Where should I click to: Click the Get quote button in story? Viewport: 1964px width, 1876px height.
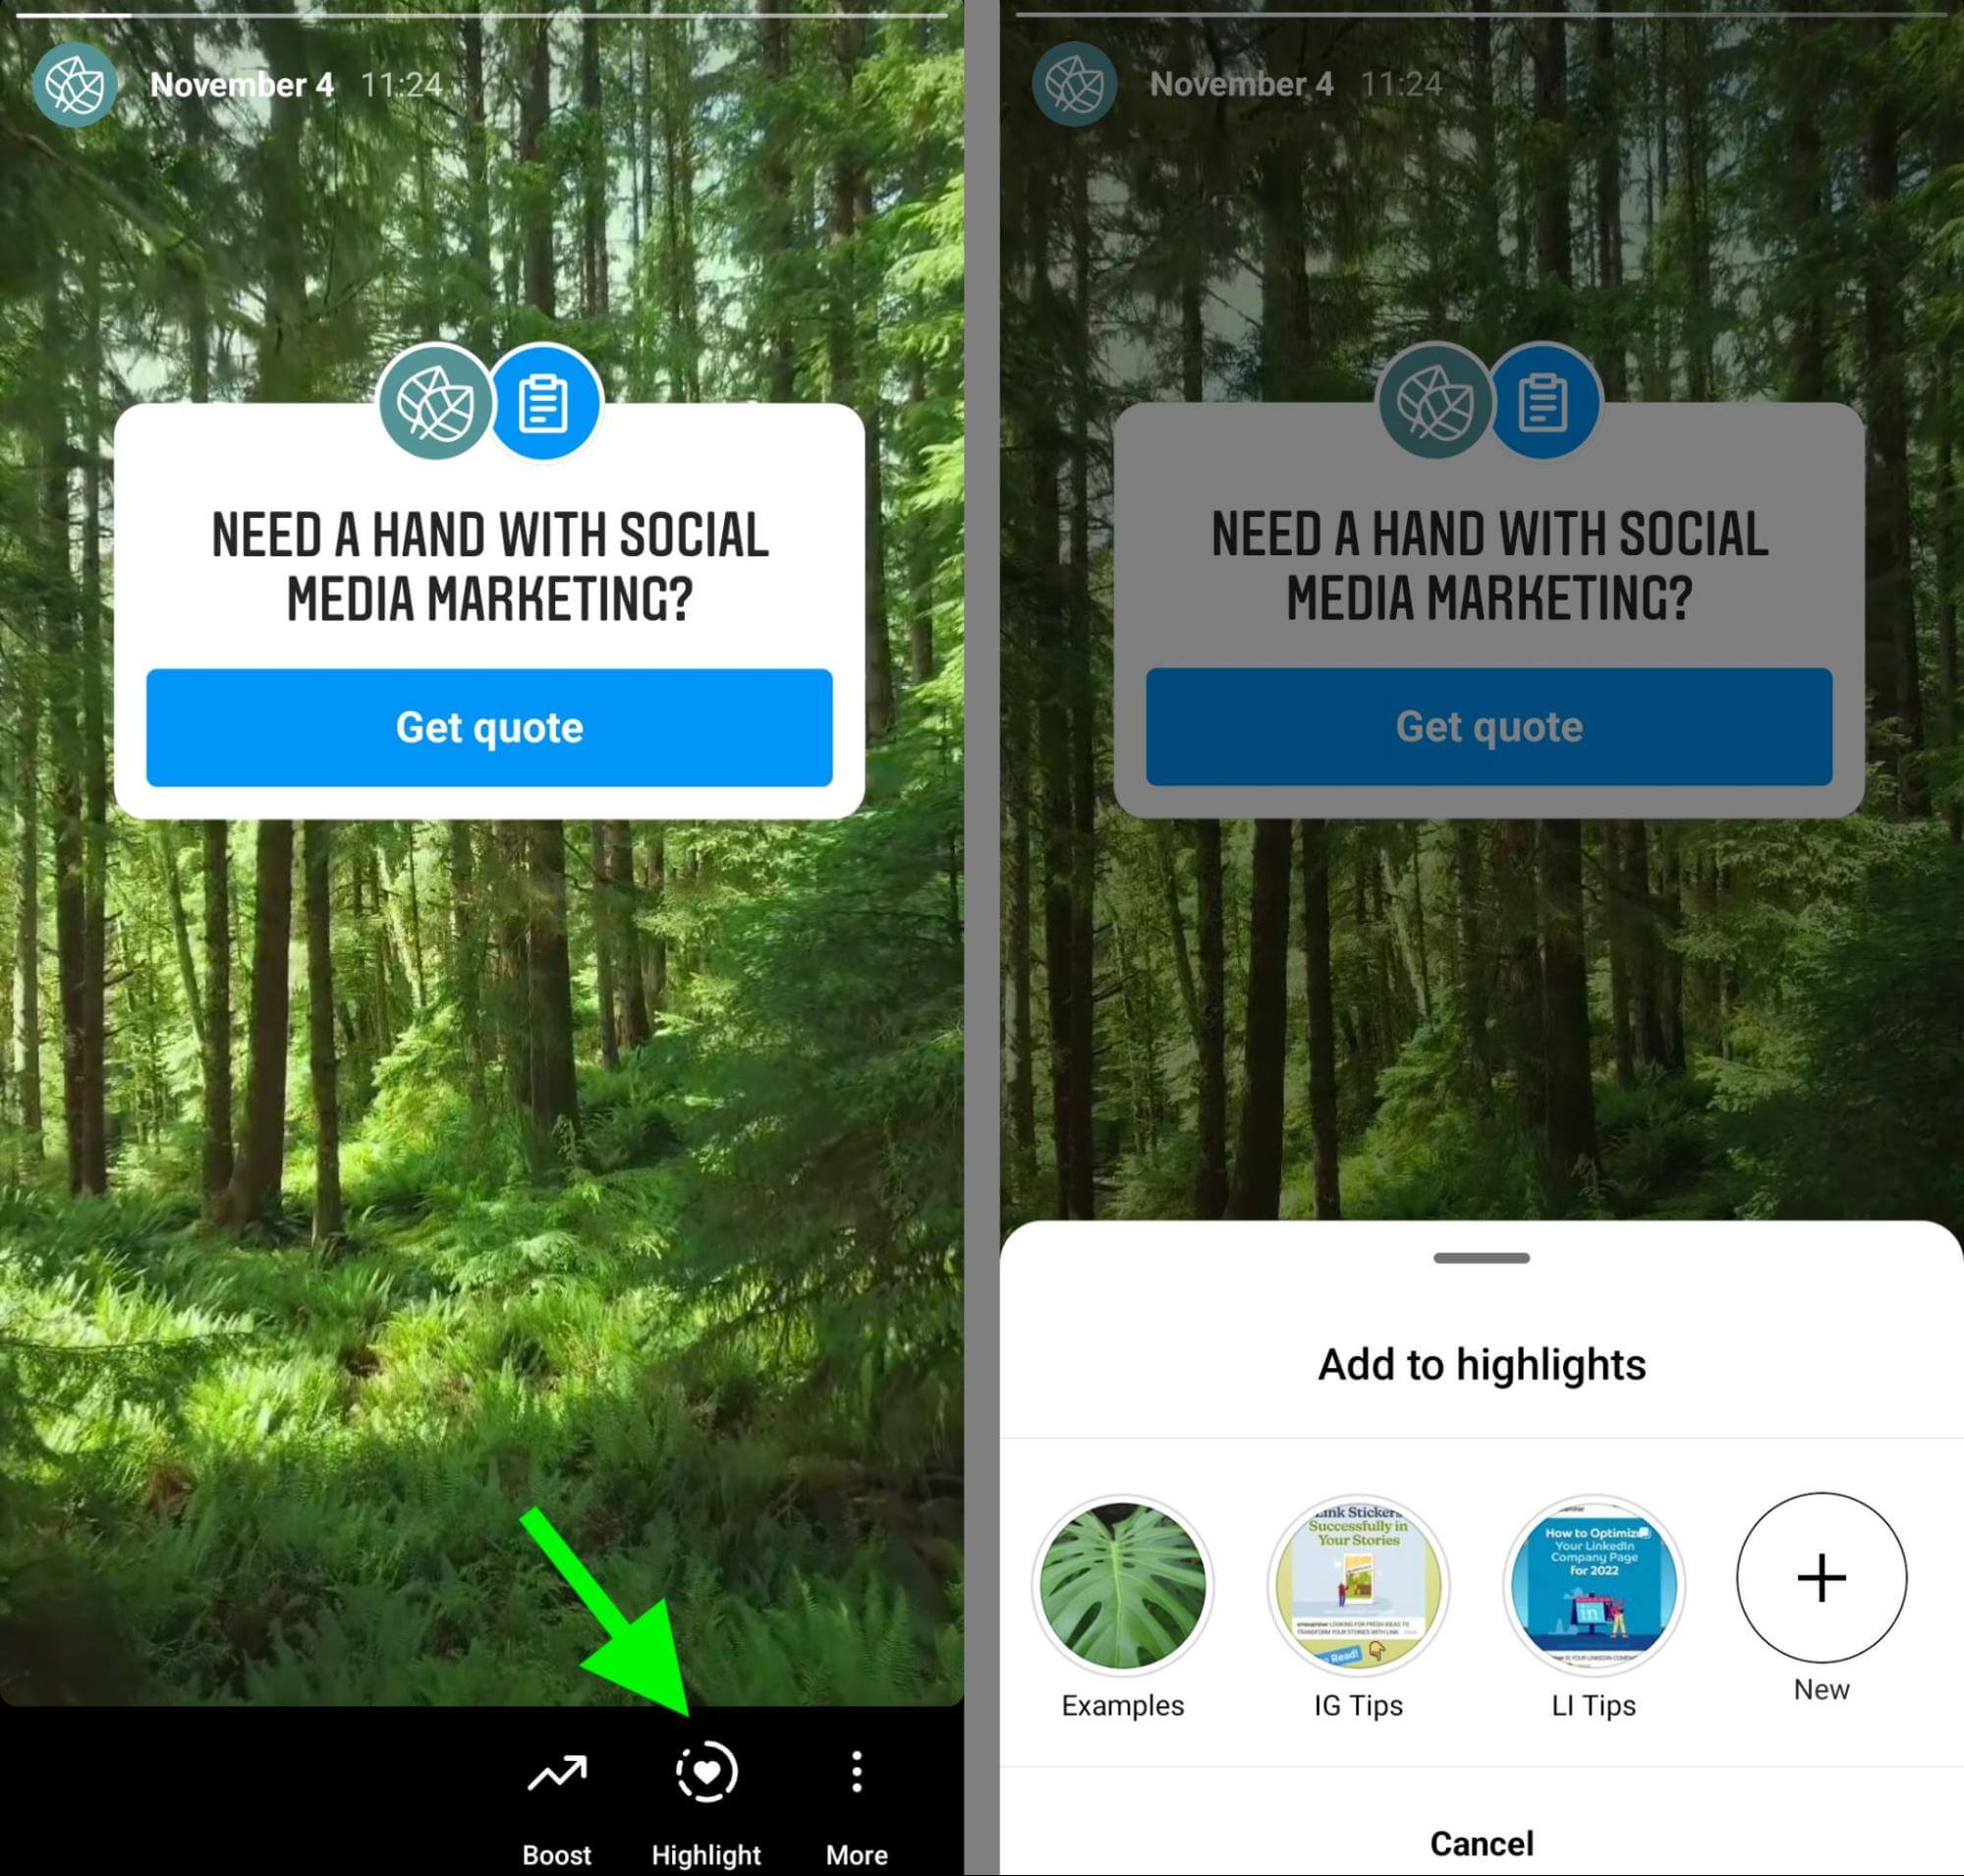pyautogui.click(x=489, y=726)
